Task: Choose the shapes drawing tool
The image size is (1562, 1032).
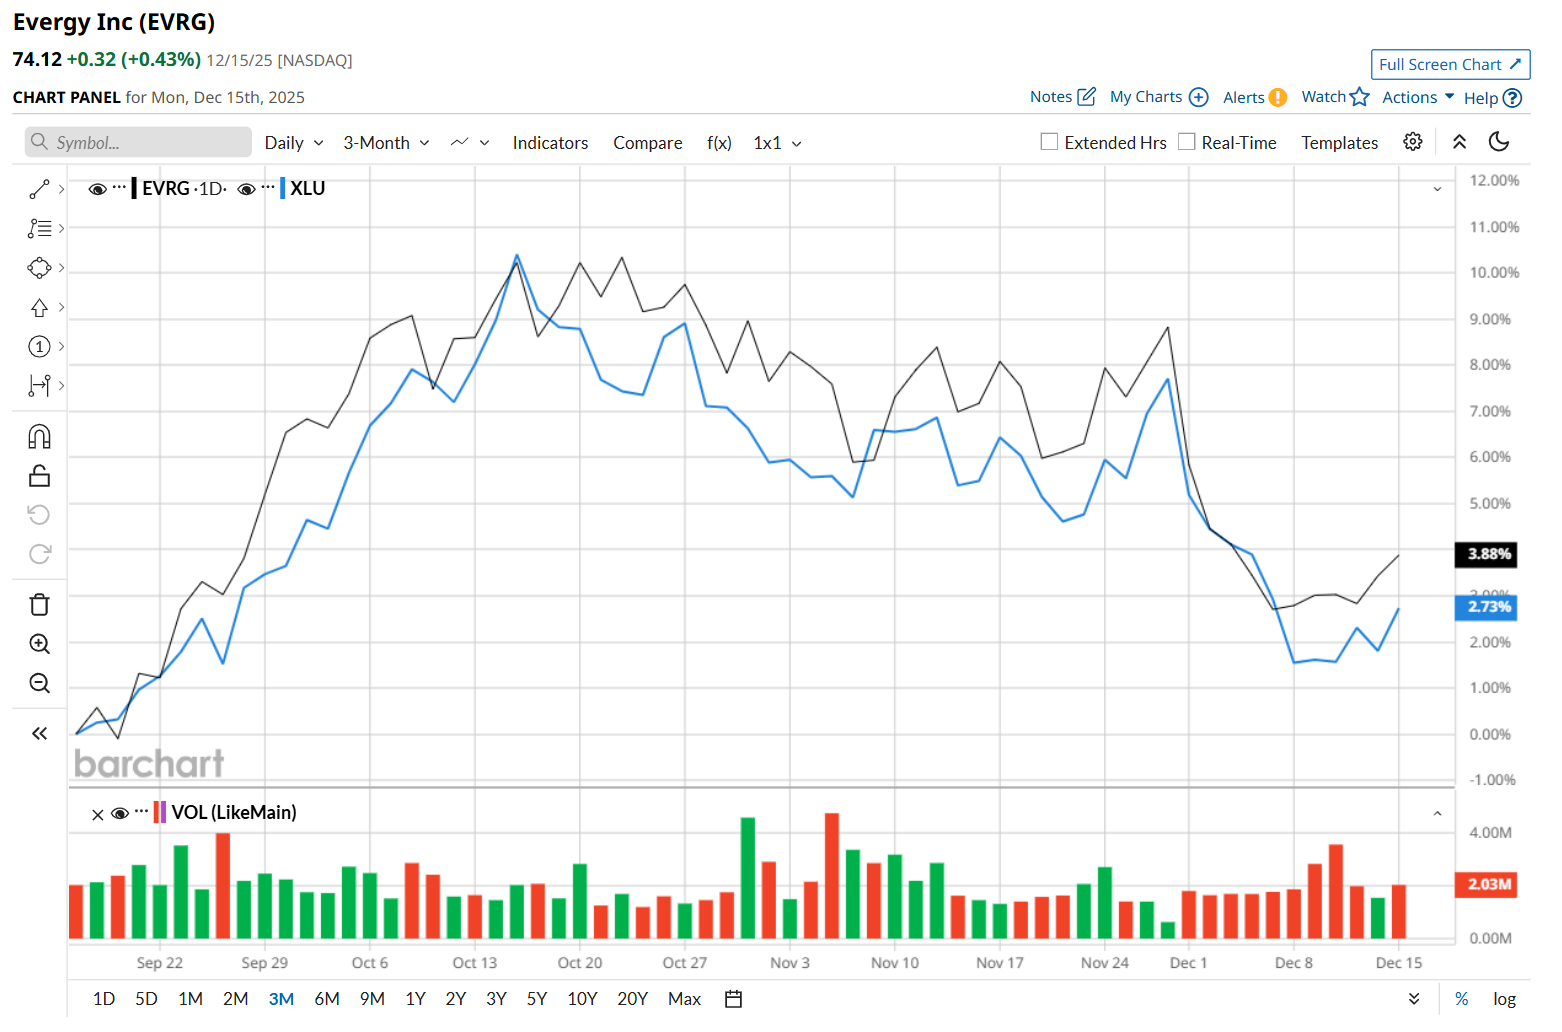Action: (39, 268)
